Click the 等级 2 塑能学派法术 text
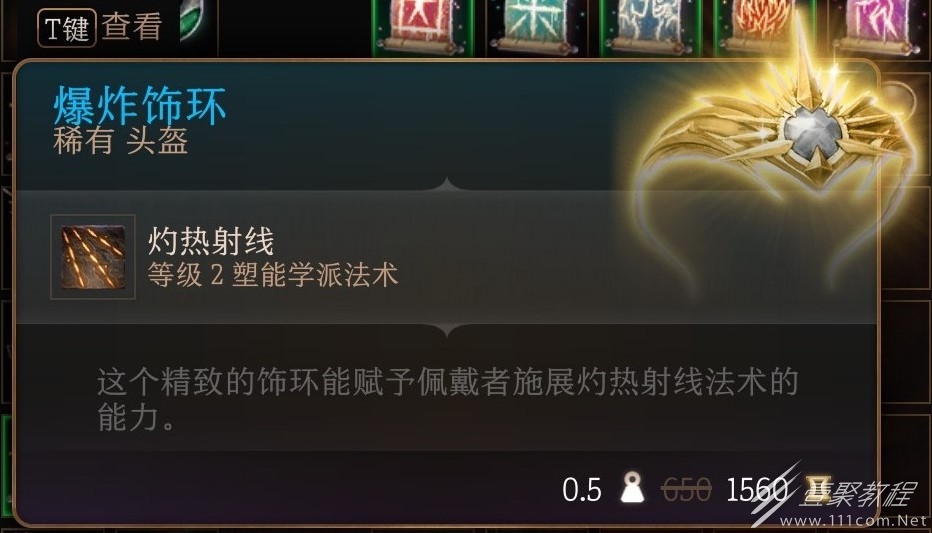The image size is (932, 533). (x=273, y=275)
